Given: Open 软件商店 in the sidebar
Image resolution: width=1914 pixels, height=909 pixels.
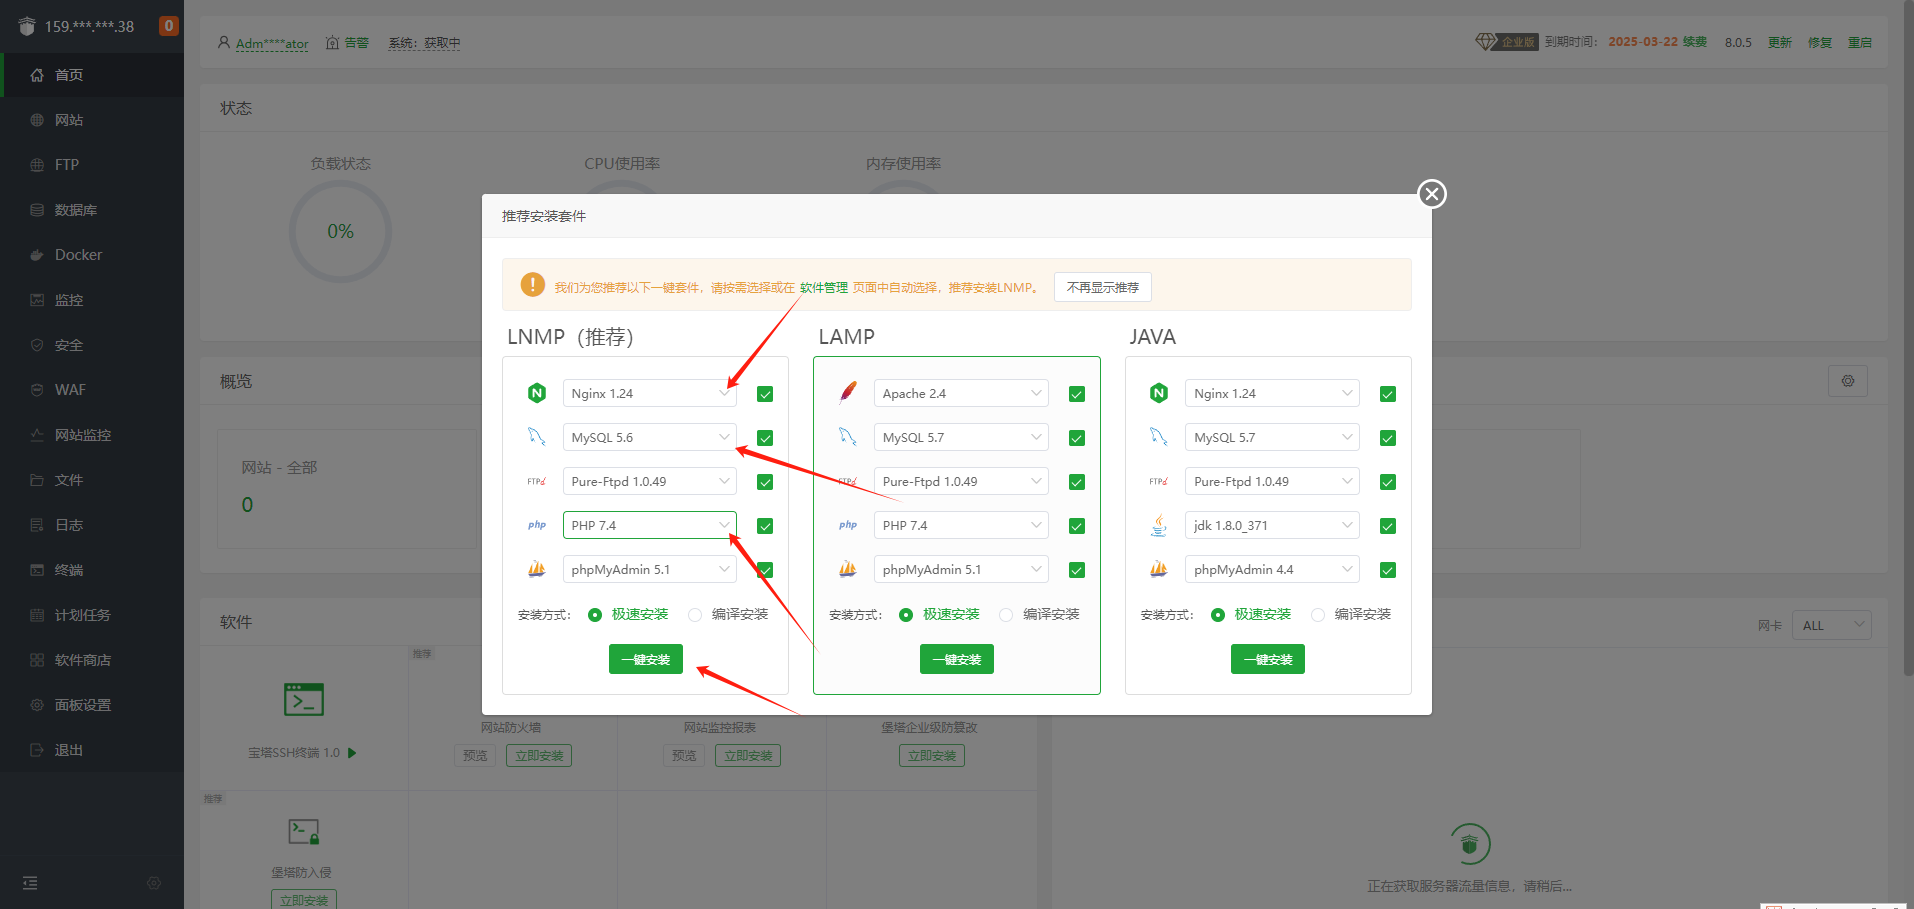Looking at the screenshot, I should click(x=92, y=660).
